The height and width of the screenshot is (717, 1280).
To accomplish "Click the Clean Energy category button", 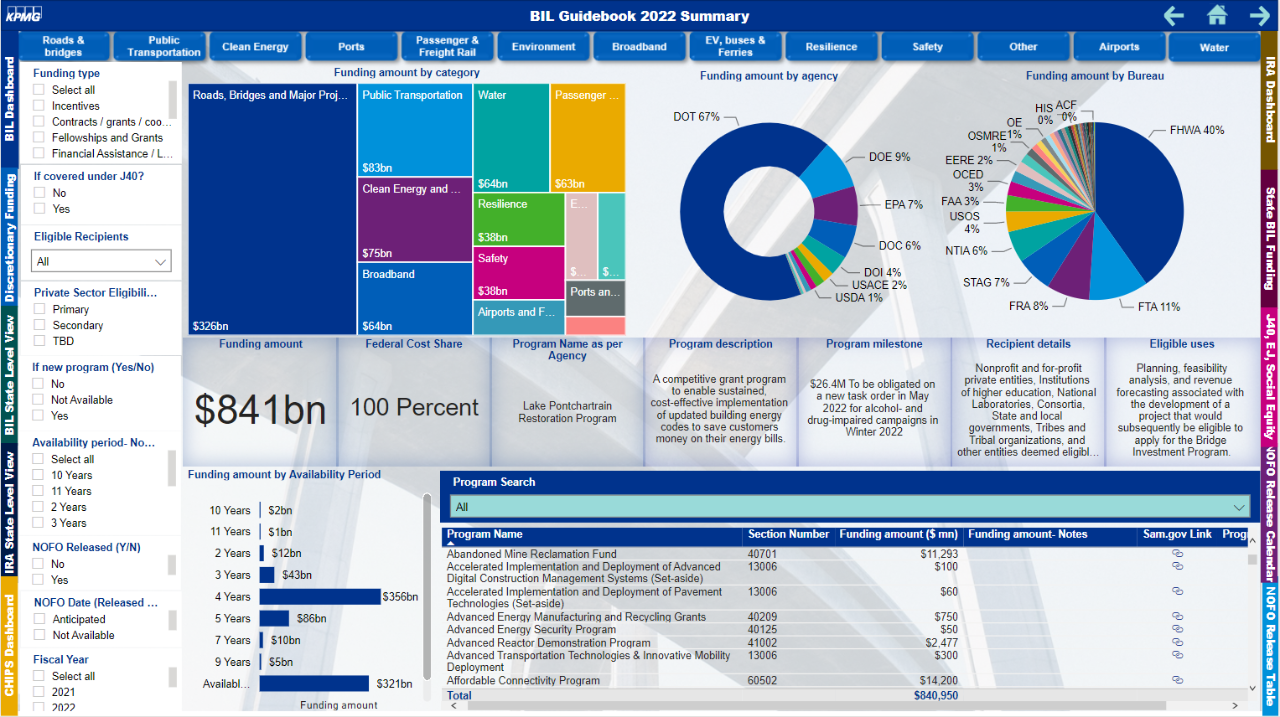I will (255, 47).
